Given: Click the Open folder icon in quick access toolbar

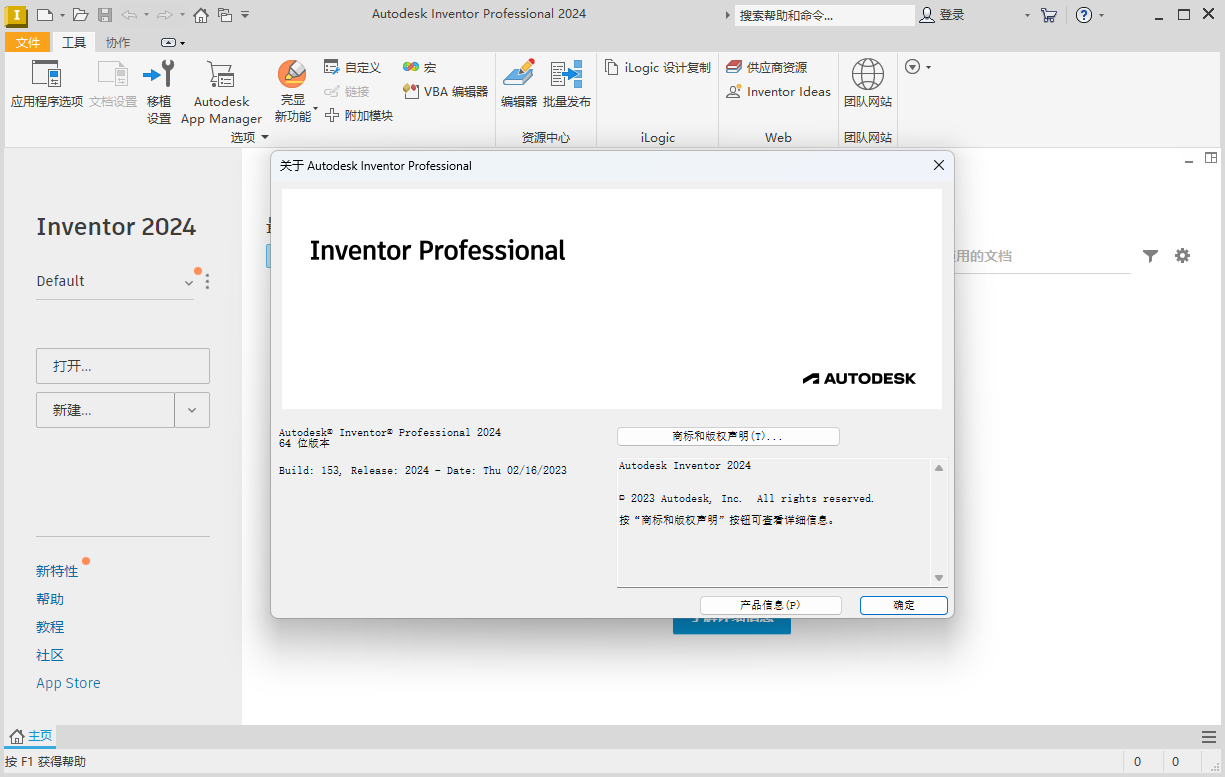Looking at the screenshot, I should [81, 15].
